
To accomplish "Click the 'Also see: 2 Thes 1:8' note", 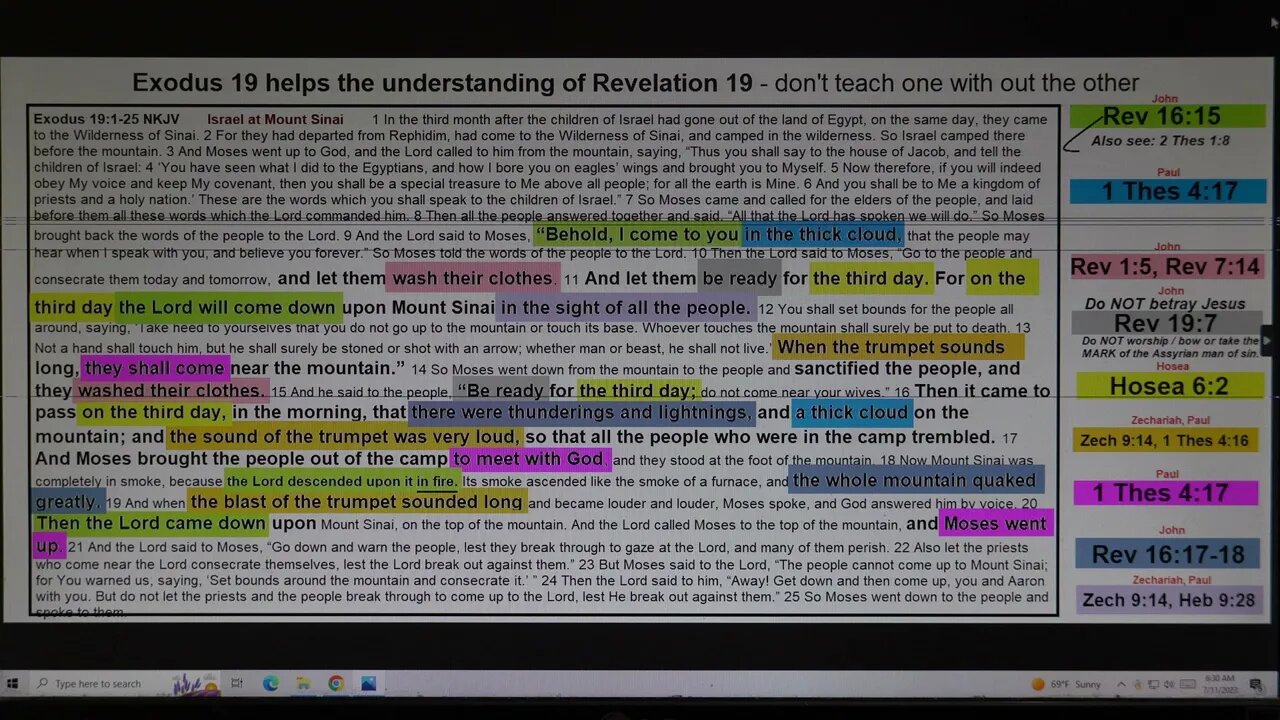I will click(x=1160, y=141).
